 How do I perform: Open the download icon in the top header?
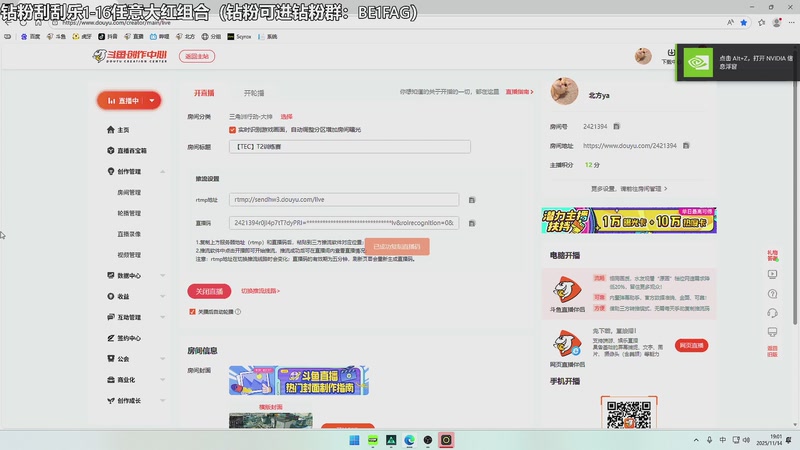click(670, 53)
